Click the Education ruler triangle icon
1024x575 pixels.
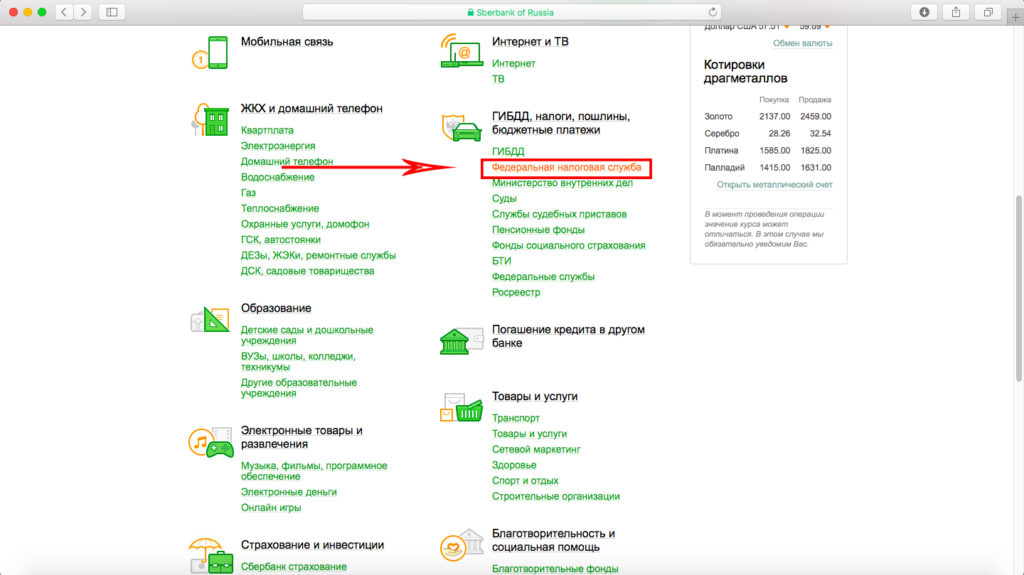(x=211, y=320)
